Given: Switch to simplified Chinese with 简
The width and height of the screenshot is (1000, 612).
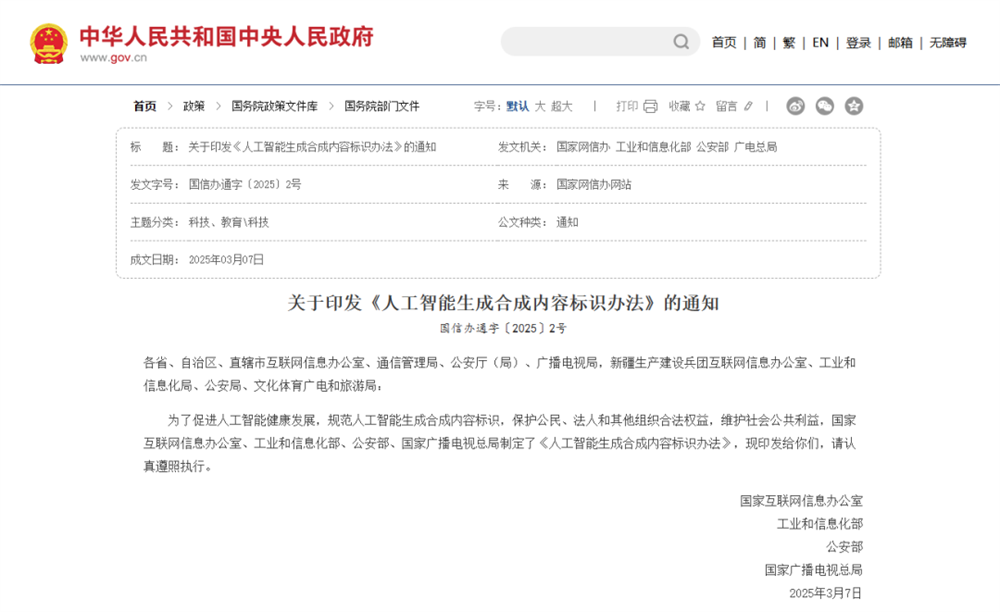Looking at the screenshot, I should 760,43.
